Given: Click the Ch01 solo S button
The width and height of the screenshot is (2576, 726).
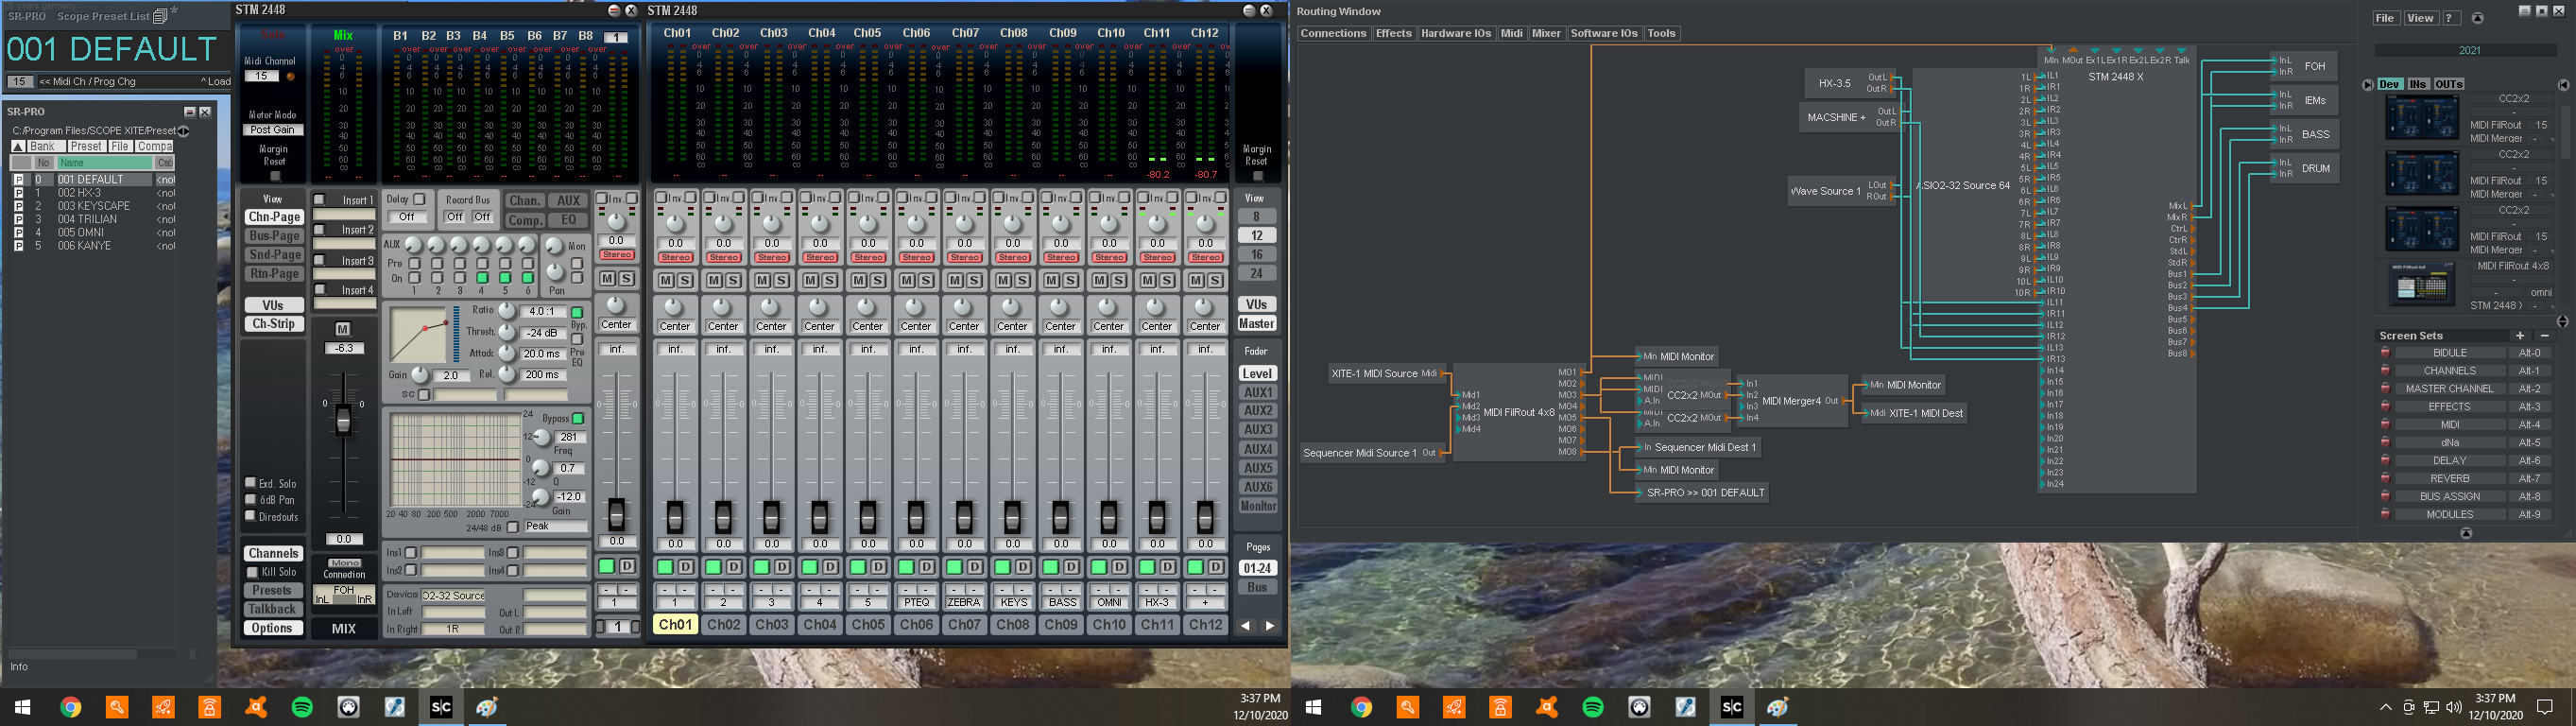Looking at the screenshot, I should tap(685, 280).
